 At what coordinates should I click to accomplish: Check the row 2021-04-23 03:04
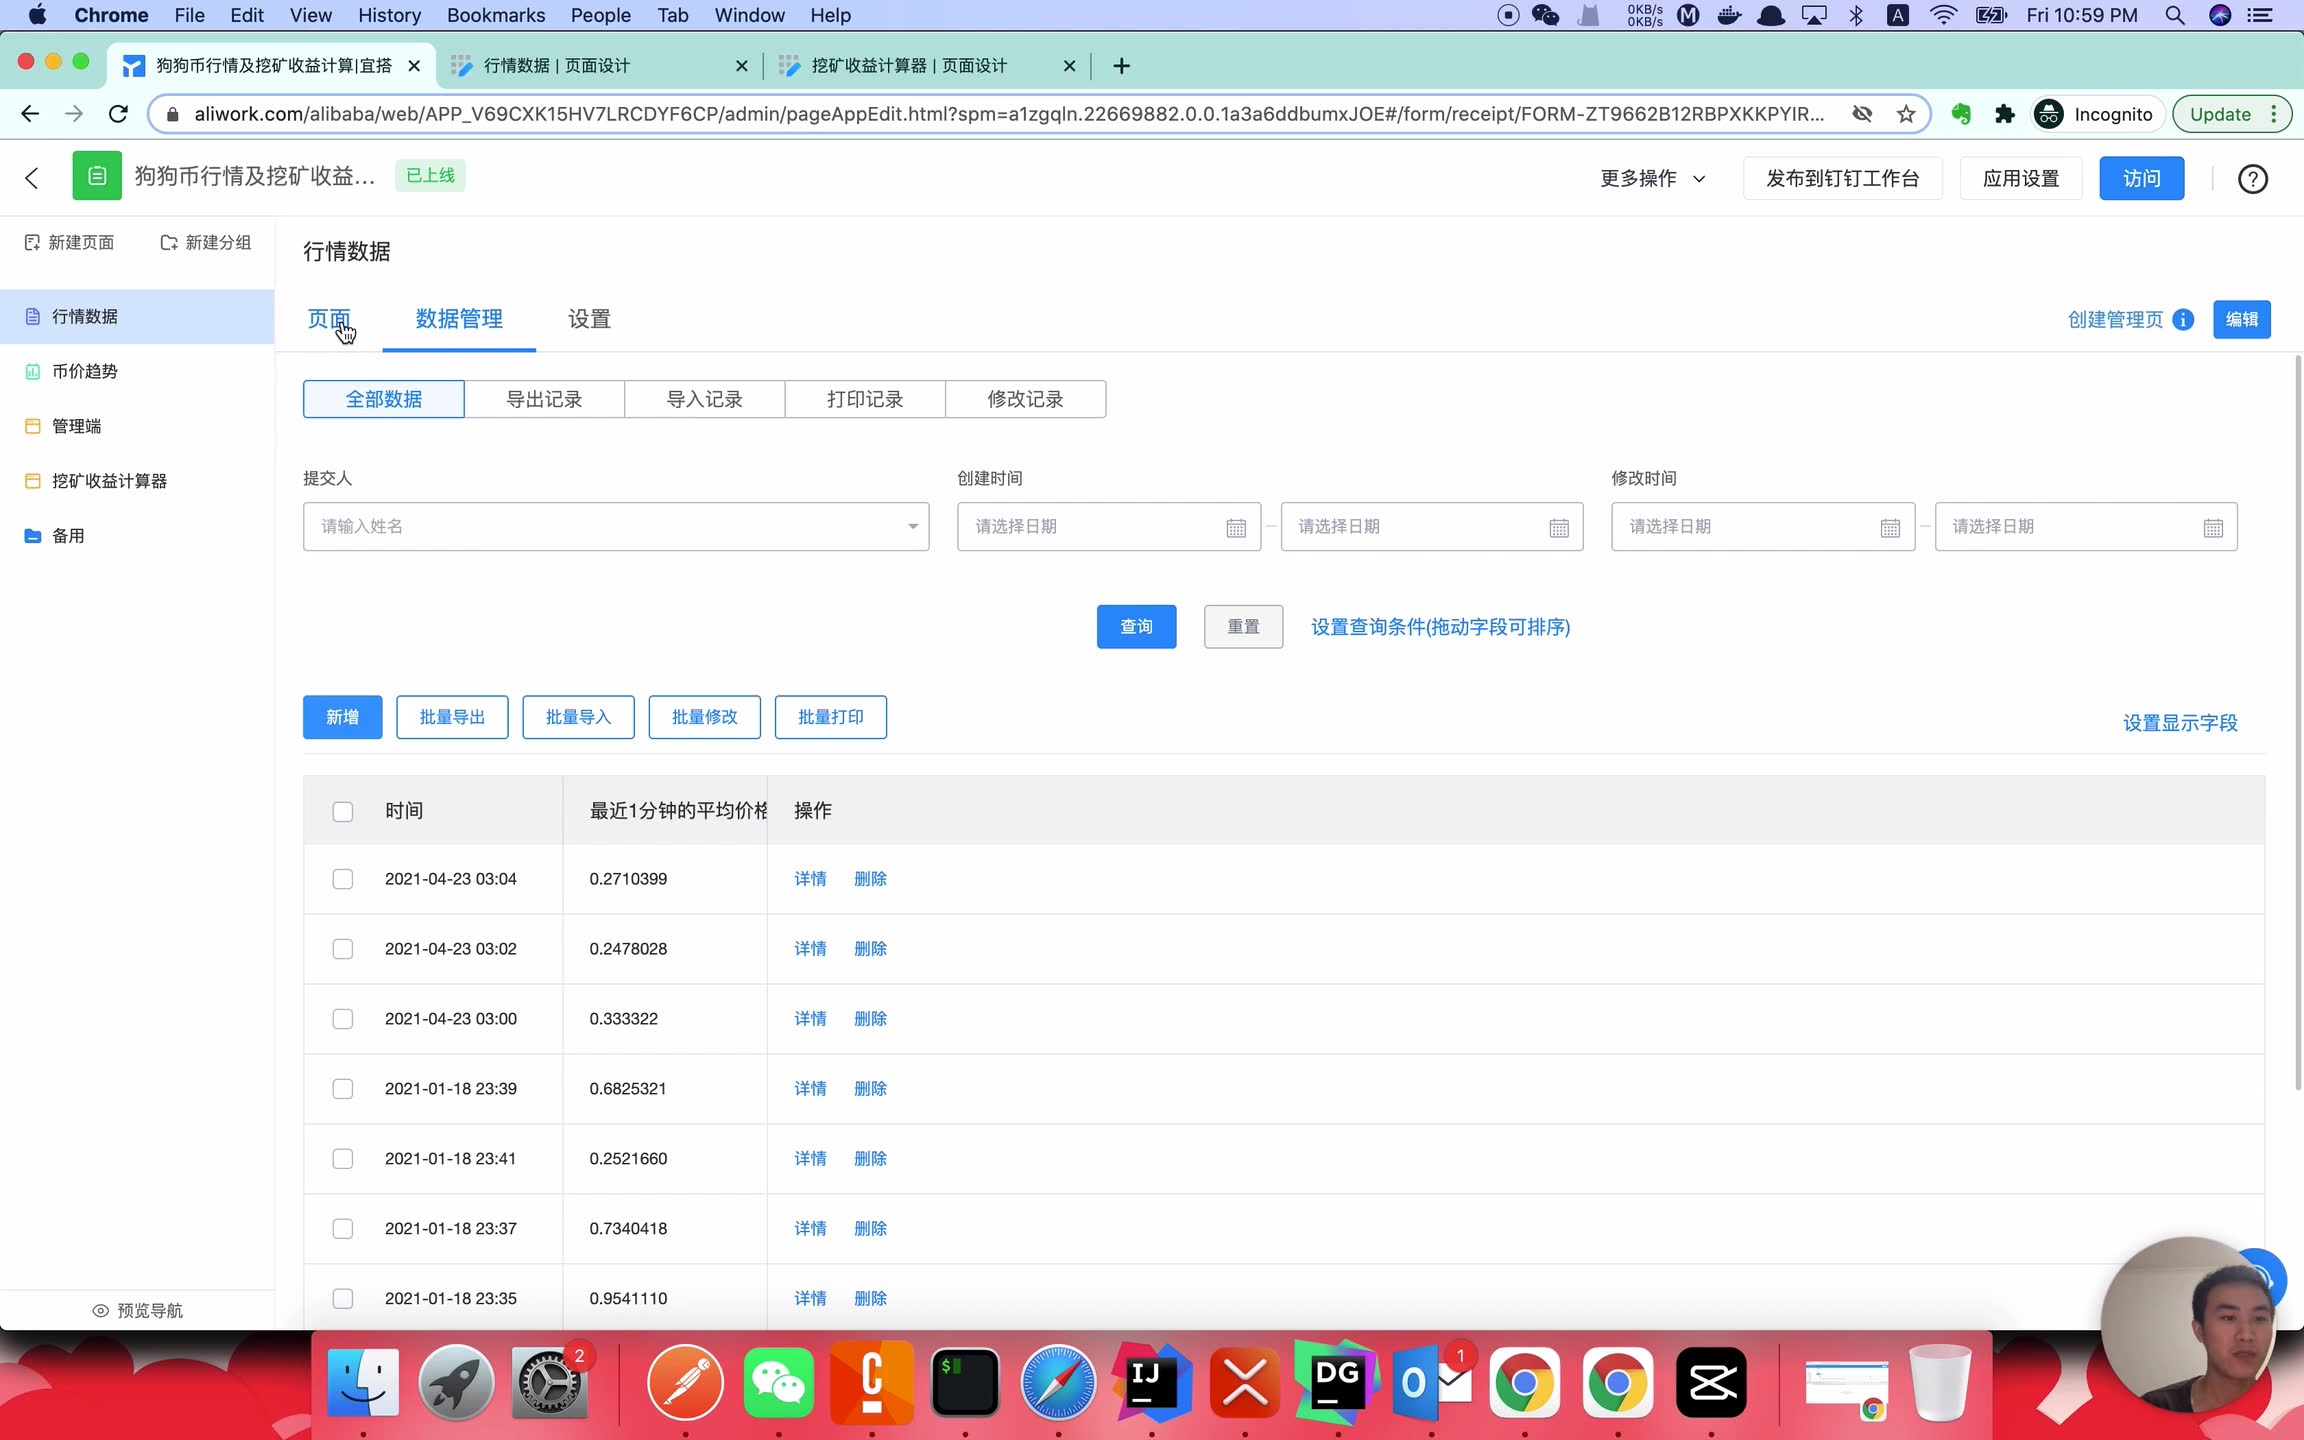tap(343, 879)
